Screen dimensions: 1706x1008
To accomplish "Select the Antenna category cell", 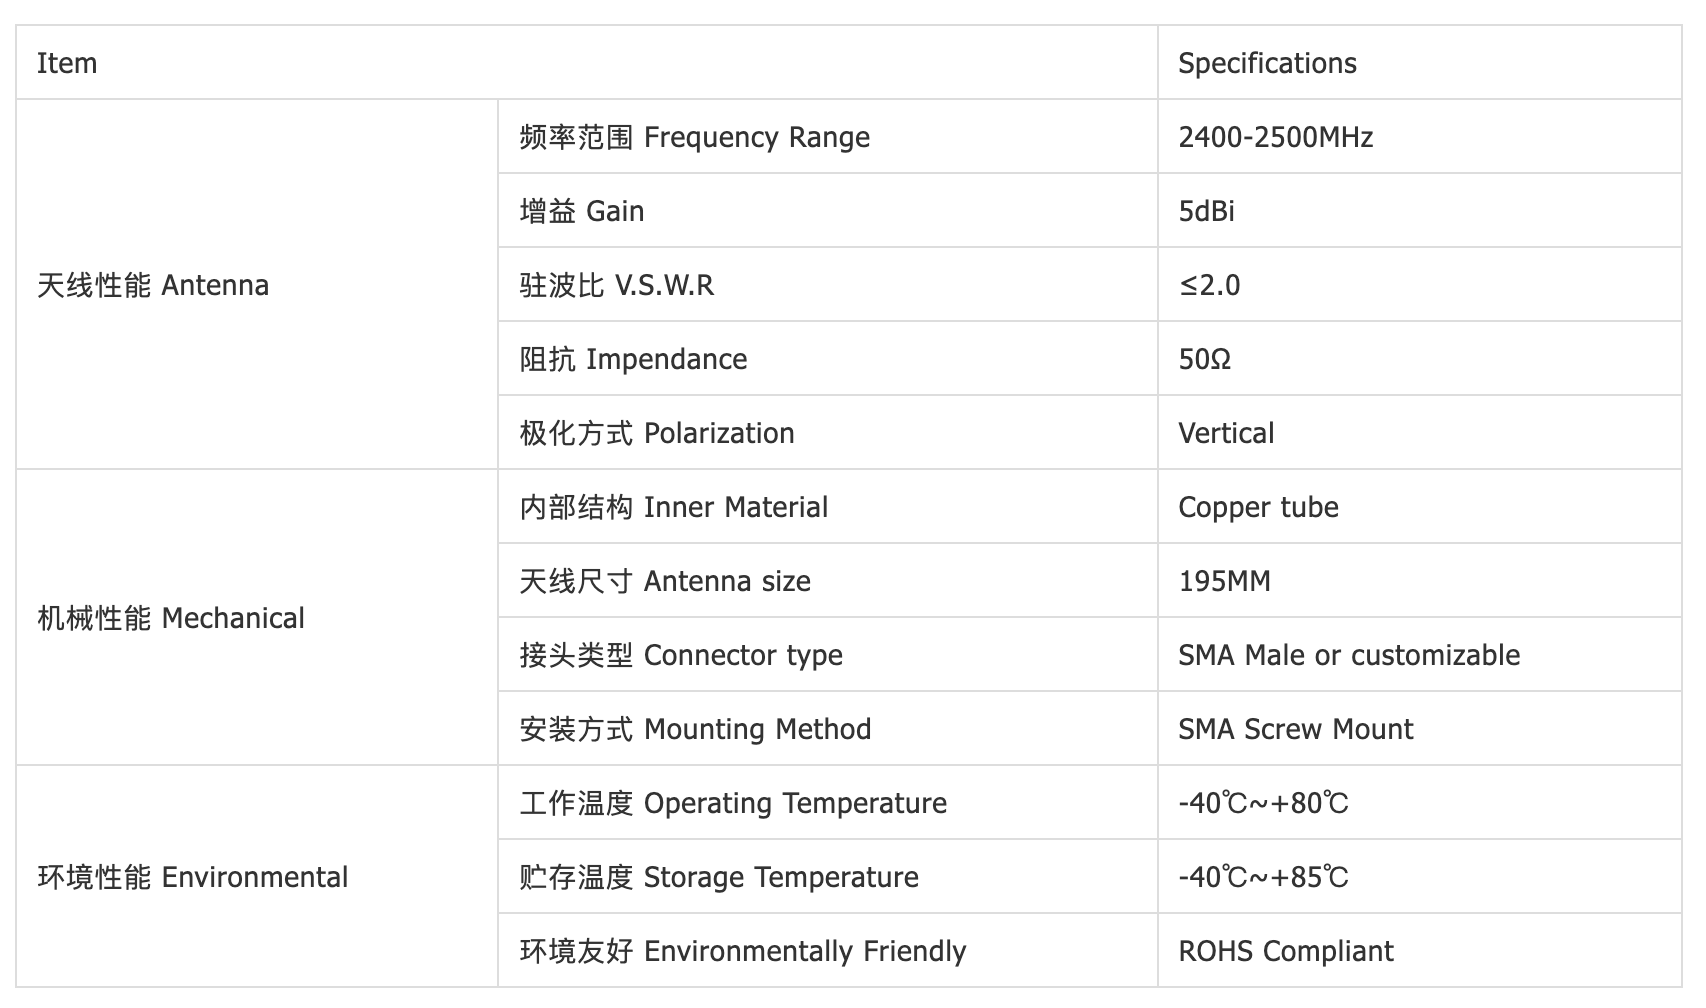I will point(257,284).
